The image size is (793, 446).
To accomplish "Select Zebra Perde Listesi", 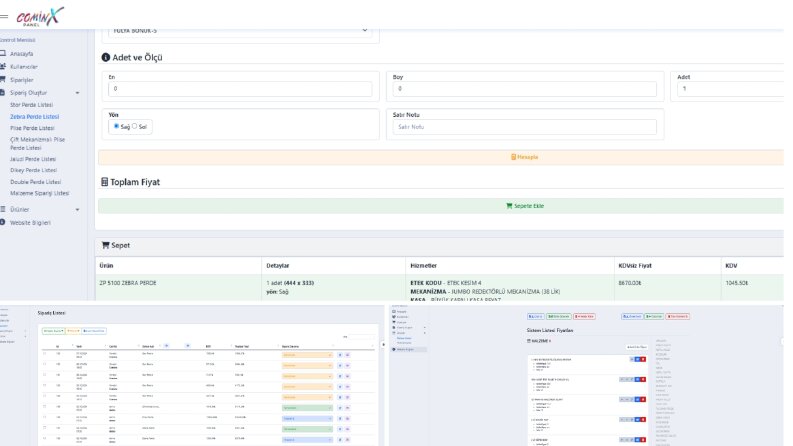I will coord(34,116).
